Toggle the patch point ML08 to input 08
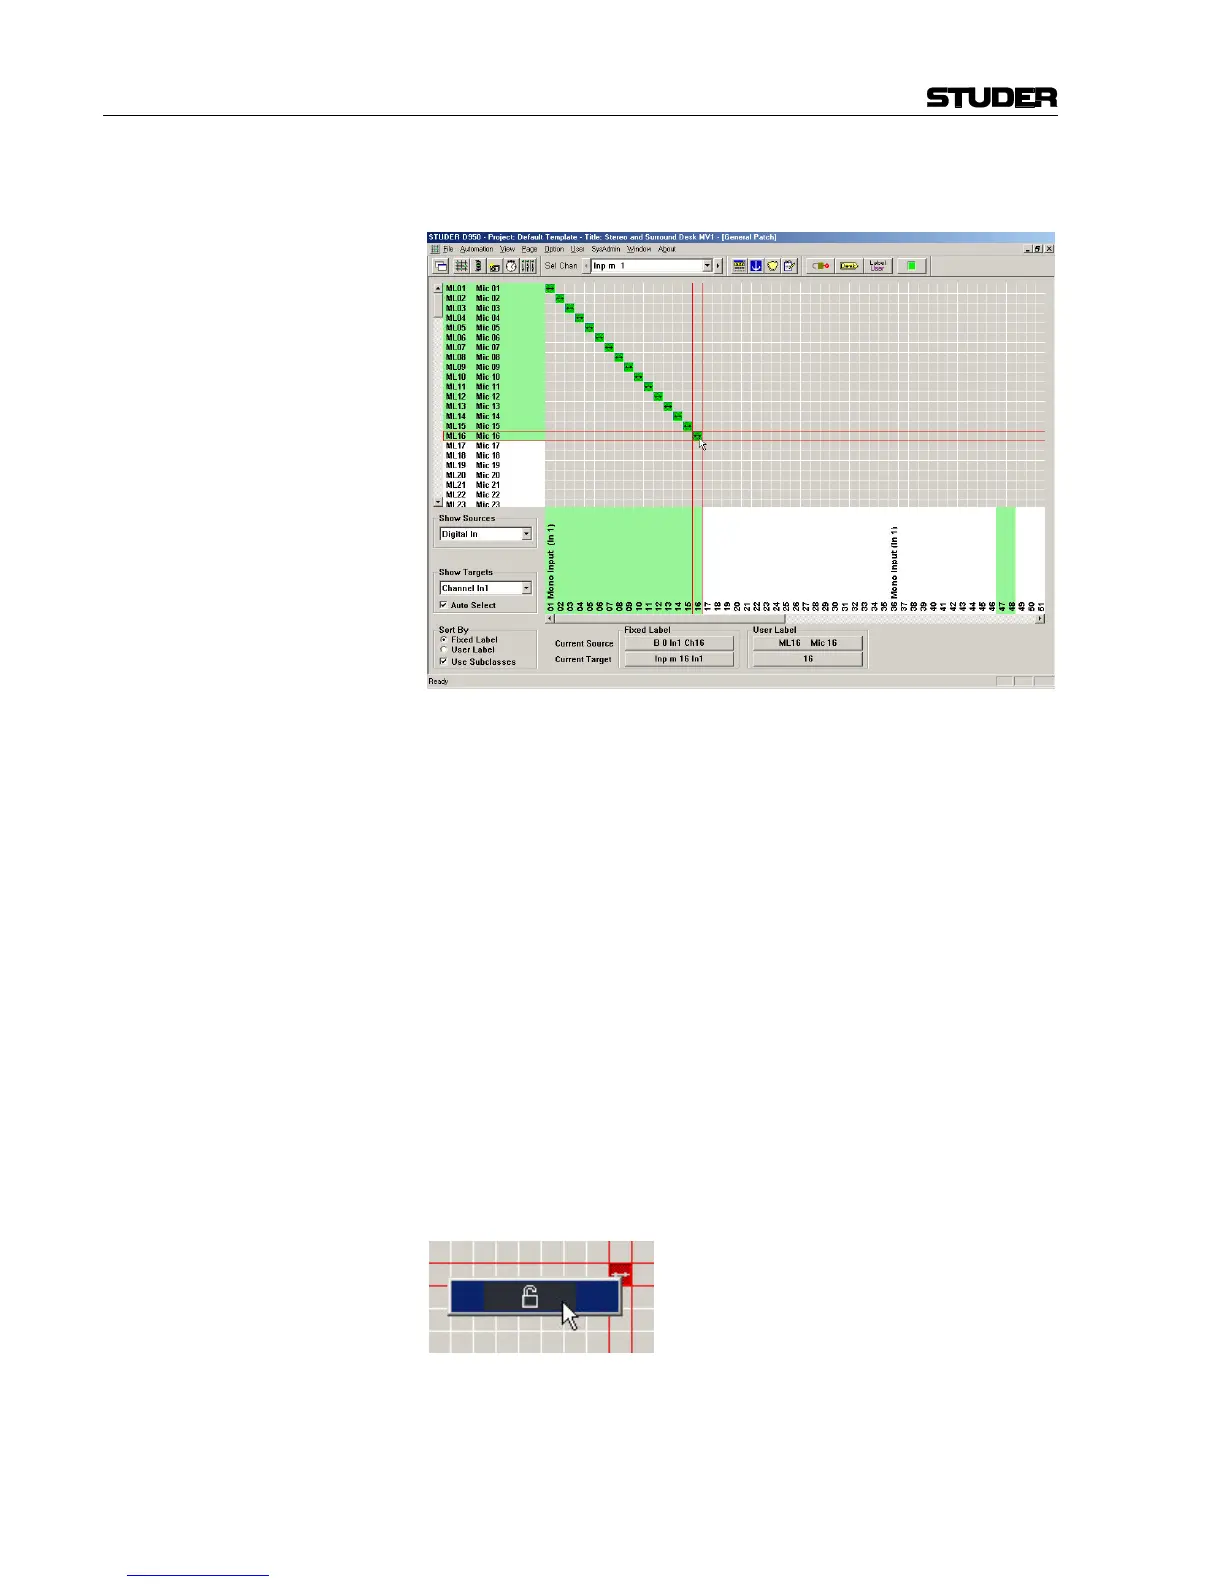Screen dimensions: 1224x1584 [x=619, y=357]
